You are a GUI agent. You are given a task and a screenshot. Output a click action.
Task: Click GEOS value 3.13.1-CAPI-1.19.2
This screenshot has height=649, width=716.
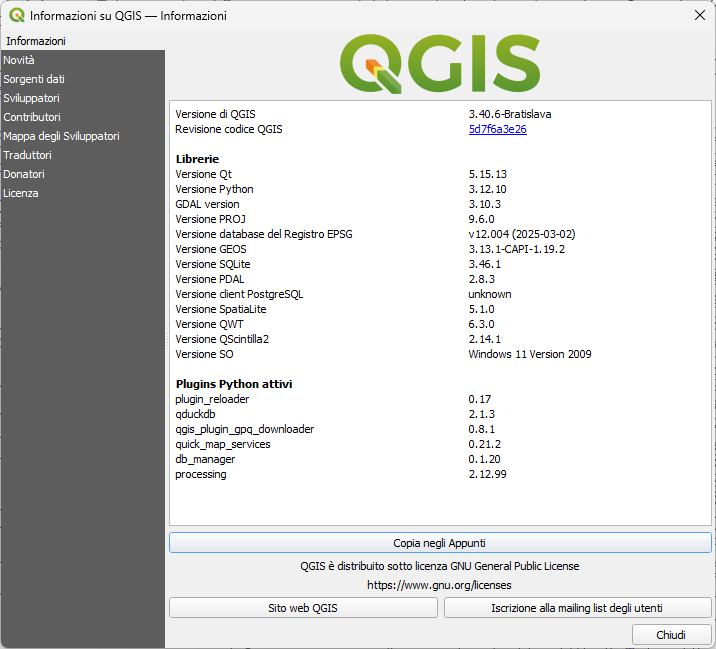(x=516, y=249)
